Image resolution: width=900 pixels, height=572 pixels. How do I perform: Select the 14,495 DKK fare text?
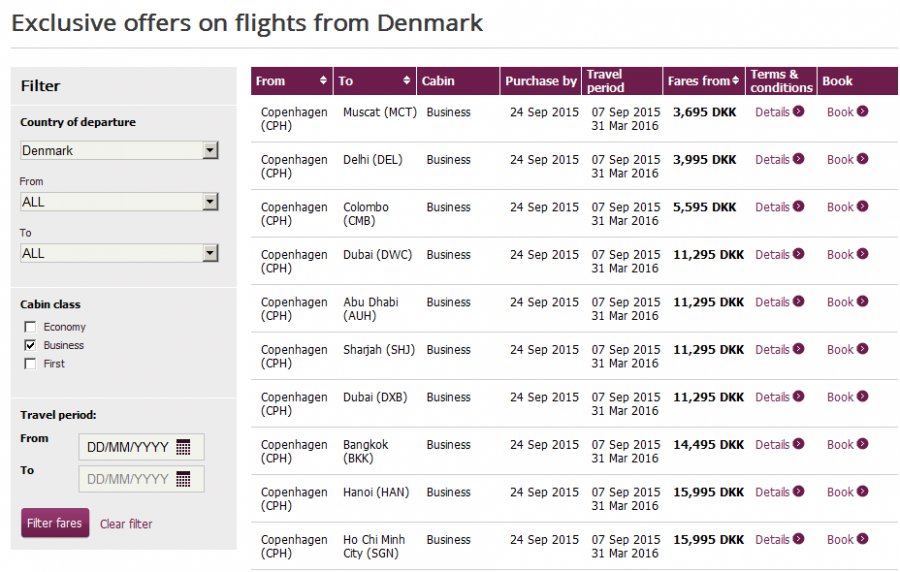pos(708,445)
